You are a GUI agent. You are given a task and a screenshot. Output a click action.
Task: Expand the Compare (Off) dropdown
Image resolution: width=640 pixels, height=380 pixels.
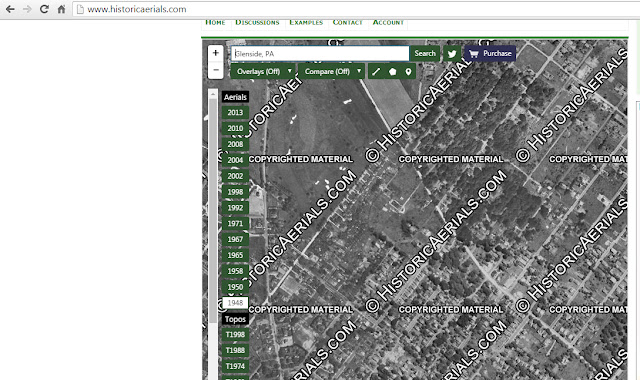click(x=331, y=71)
